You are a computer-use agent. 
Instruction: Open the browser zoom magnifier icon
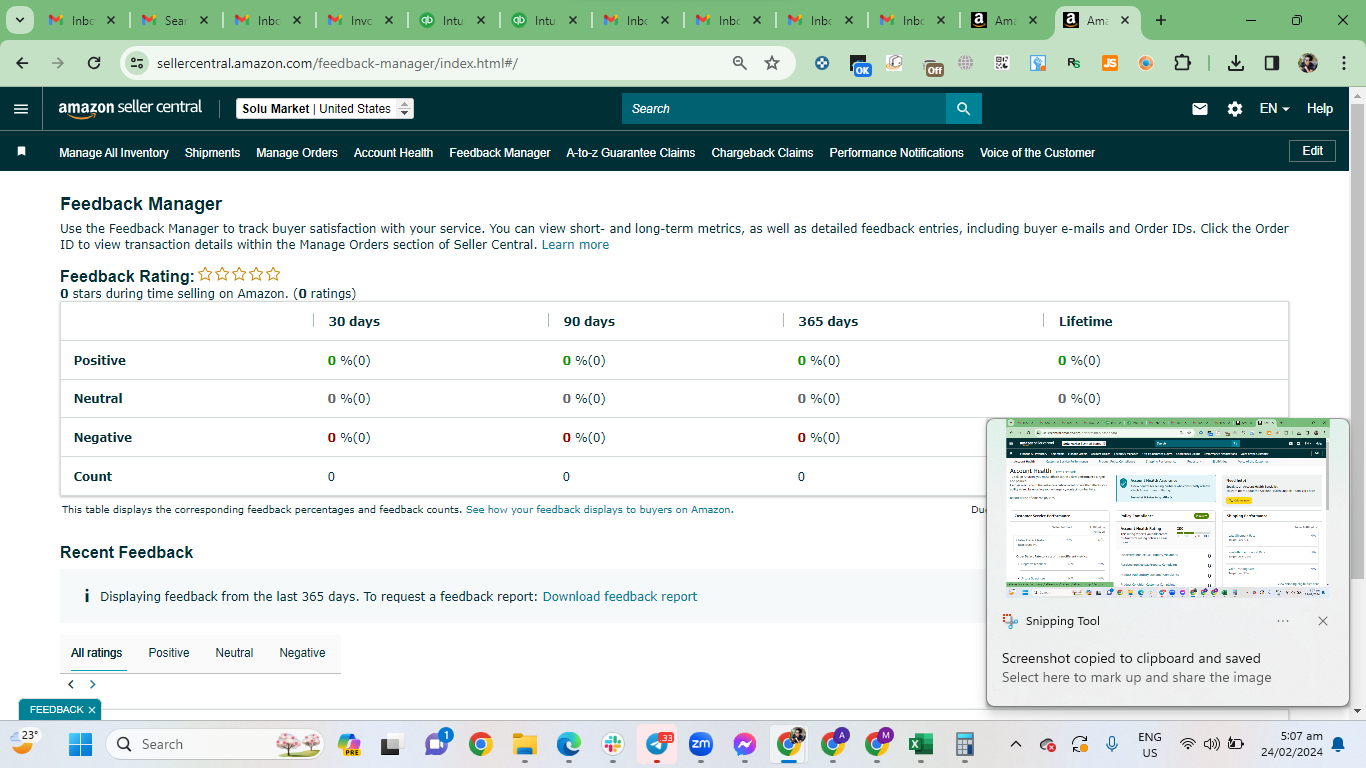coord(740,63)
